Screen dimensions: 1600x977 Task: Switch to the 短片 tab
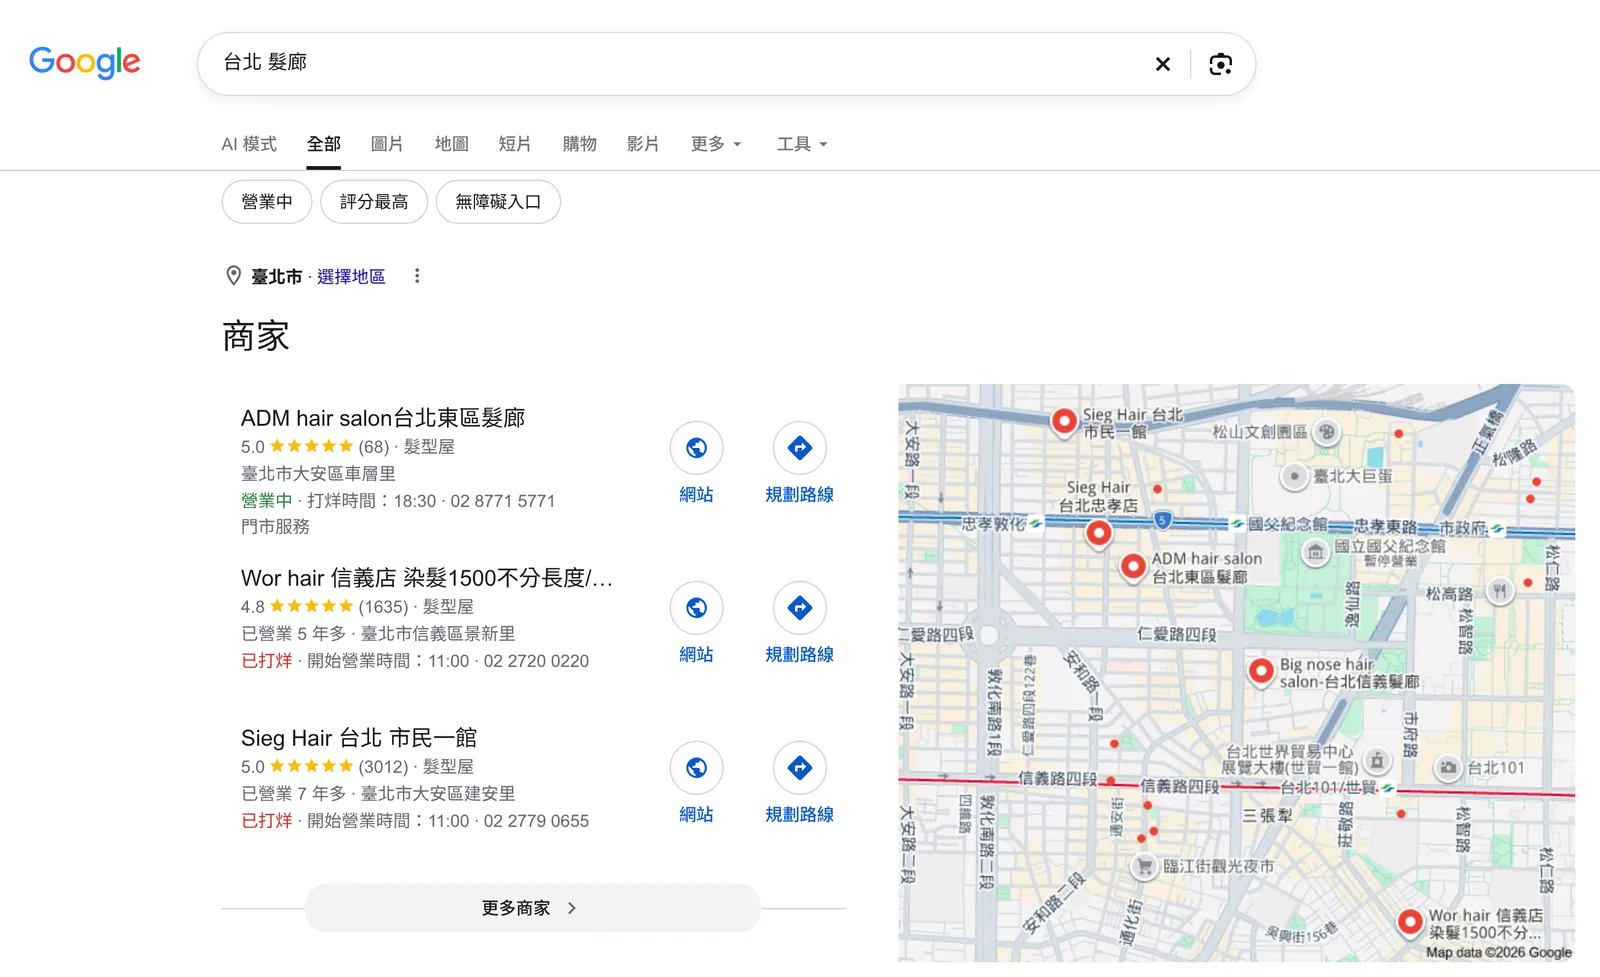(515, 144)
